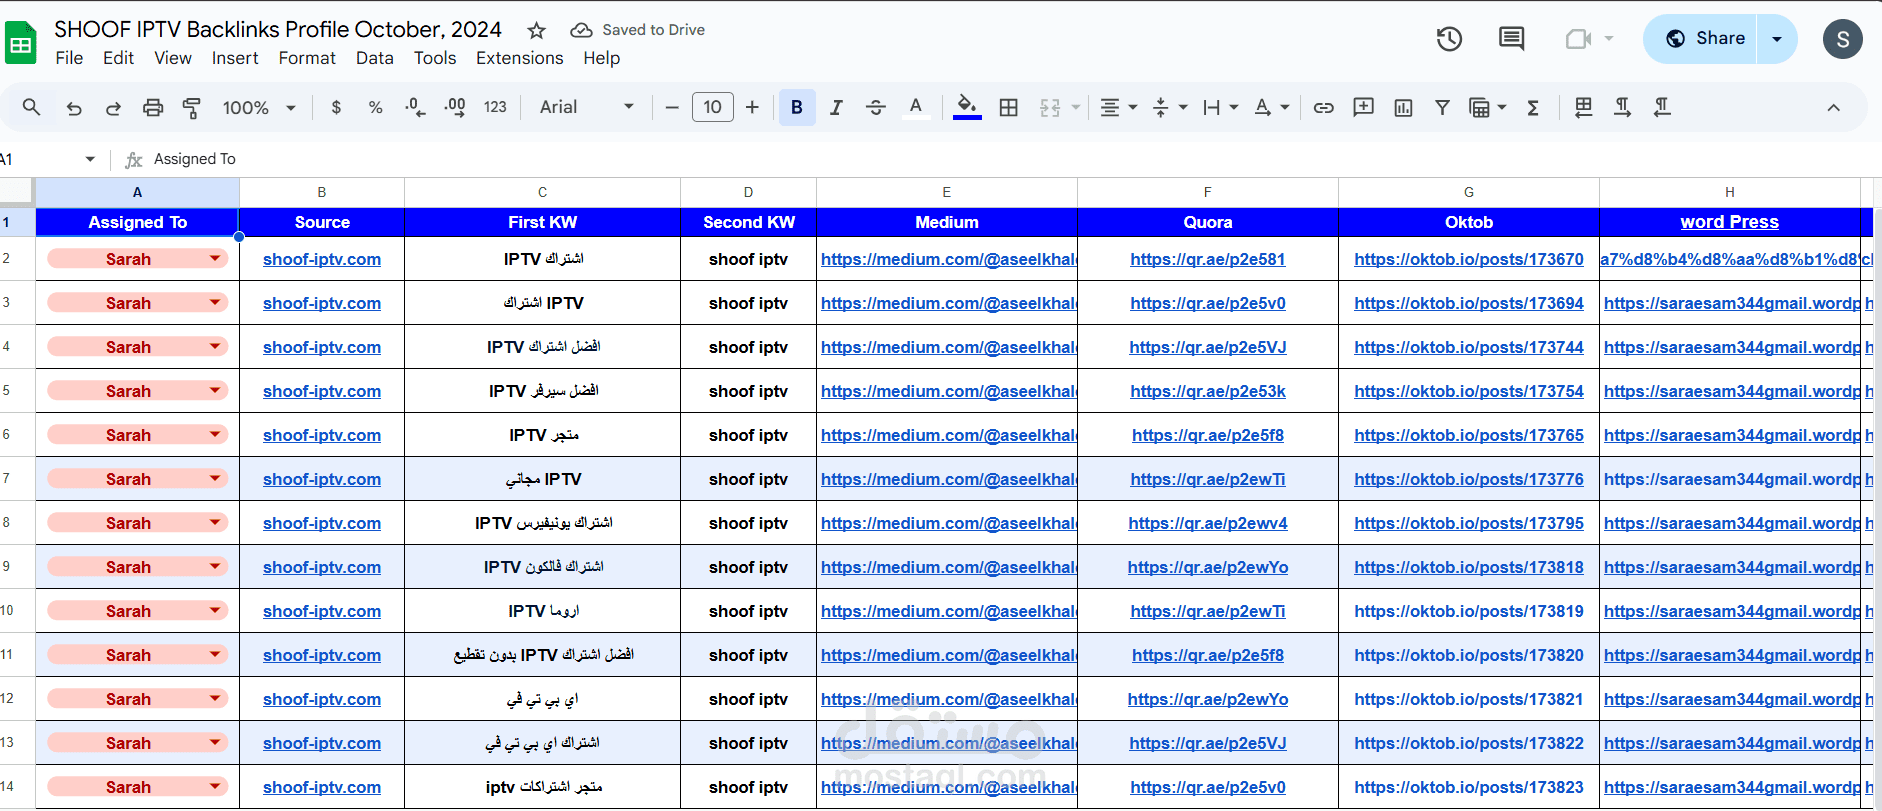Decrease decimal places
Screen dimensions: 1882x811
pos(415,107)
